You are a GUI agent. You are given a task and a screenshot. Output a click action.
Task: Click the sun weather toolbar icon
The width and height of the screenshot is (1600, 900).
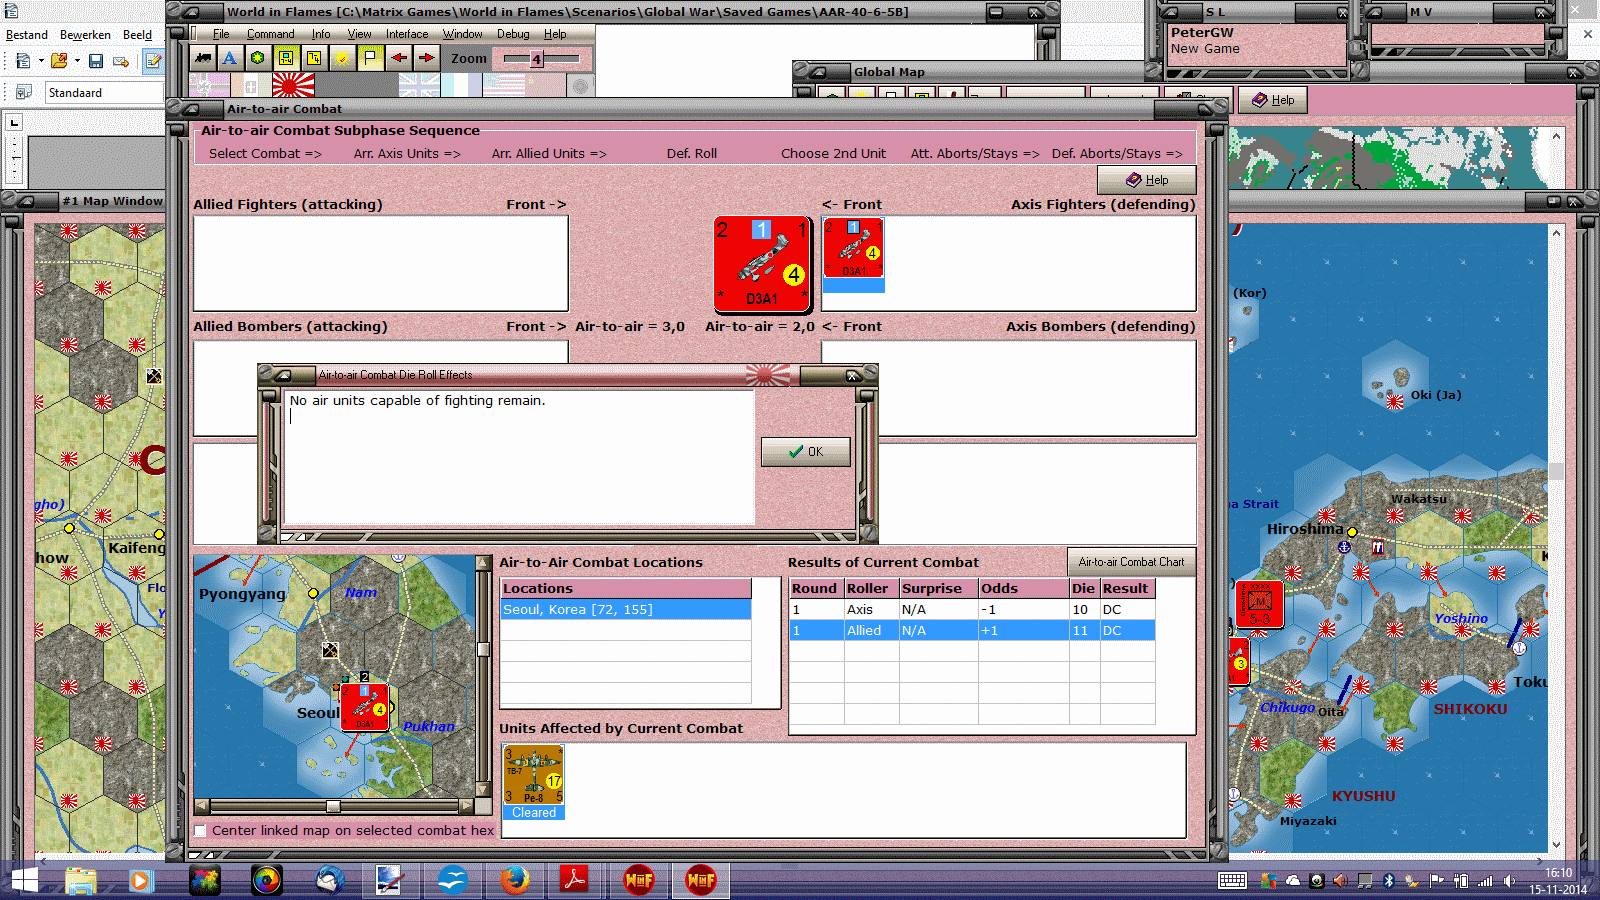[x=342, y=58]
